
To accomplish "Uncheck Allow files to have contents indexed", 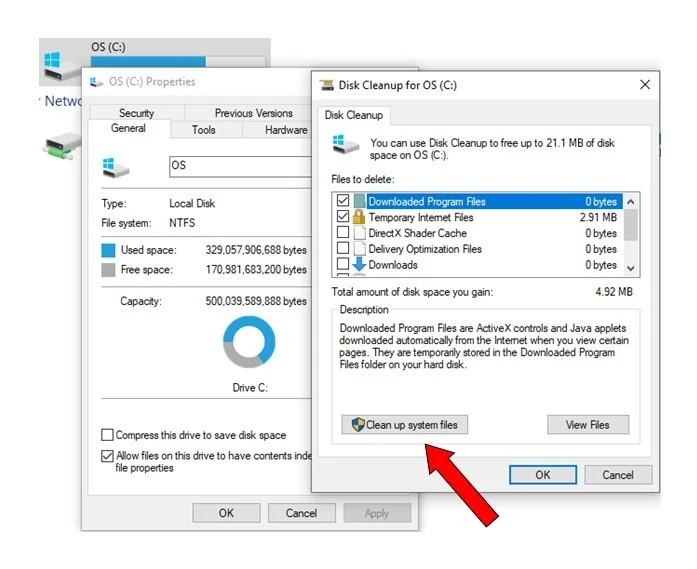I will coord(107,456).
